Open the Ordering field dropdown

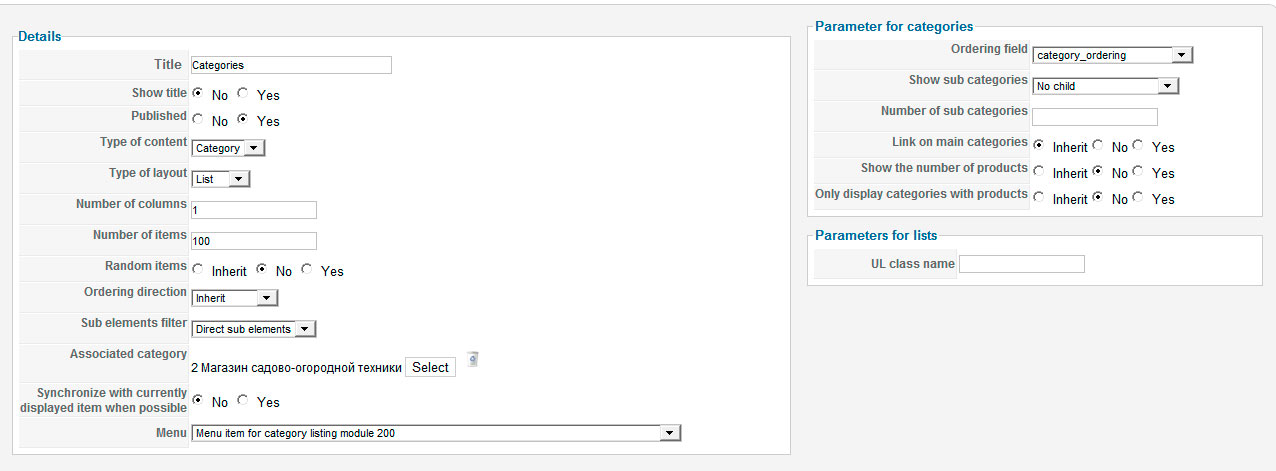click(x=1113, y=55)
